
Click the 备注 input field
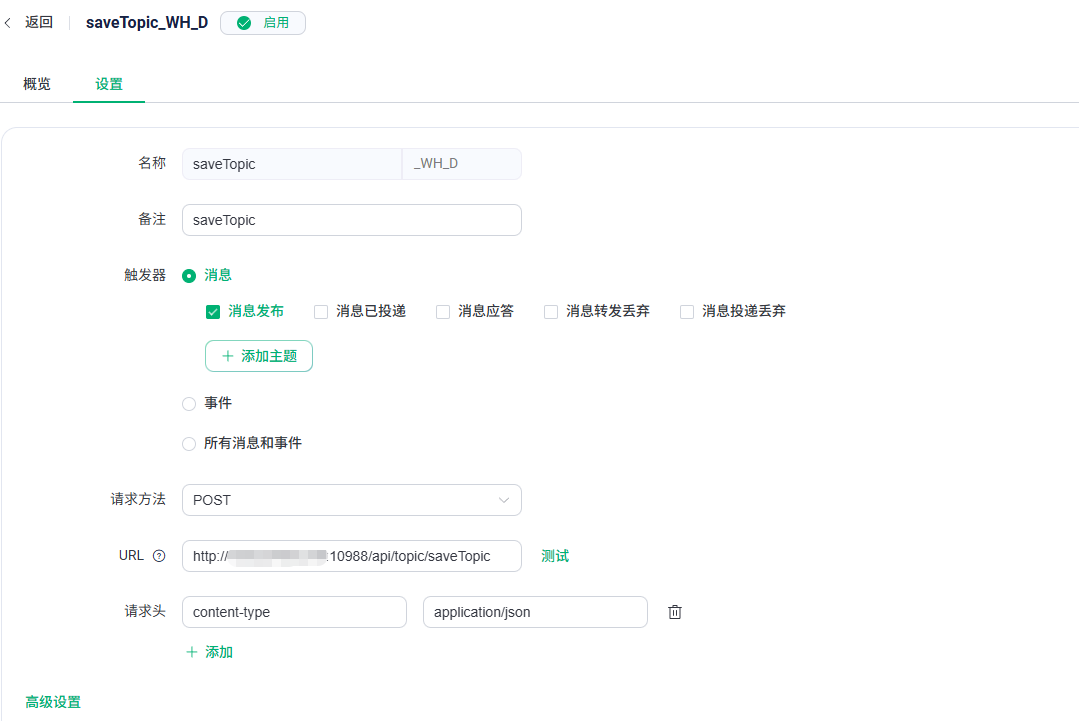(x=351, y=220)
